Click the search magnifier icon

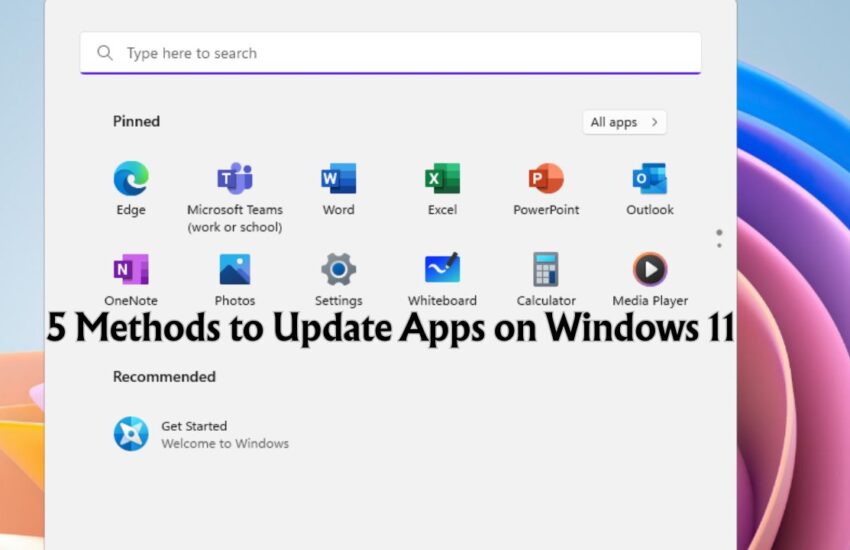tap(105, 53)
